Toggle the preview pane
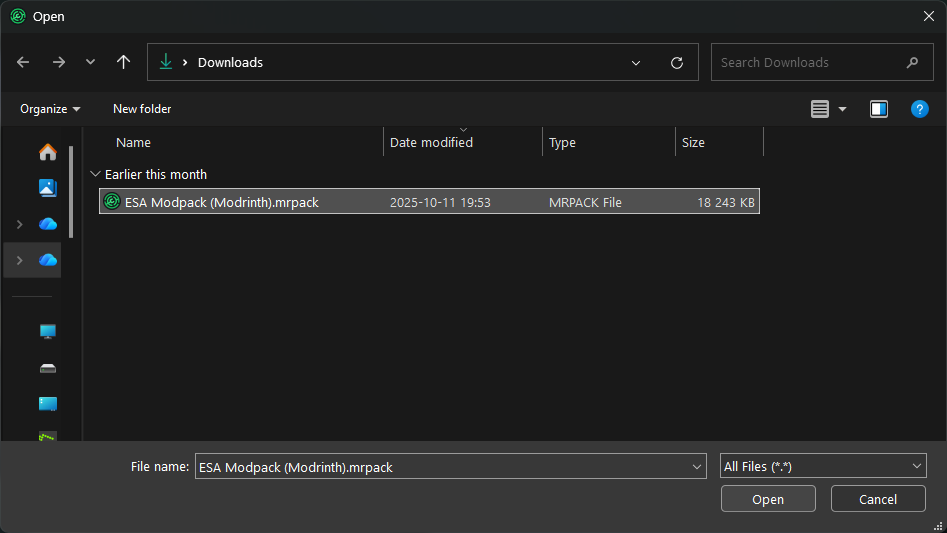Viewport: 947px width, 533px height. pos(879,109)
